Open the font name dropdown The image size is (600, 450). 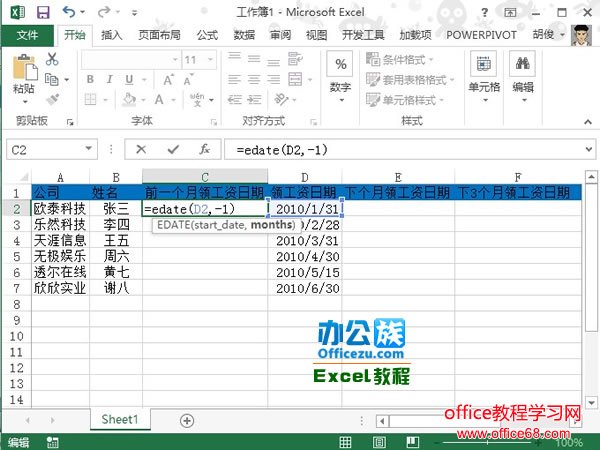[175, 60]
